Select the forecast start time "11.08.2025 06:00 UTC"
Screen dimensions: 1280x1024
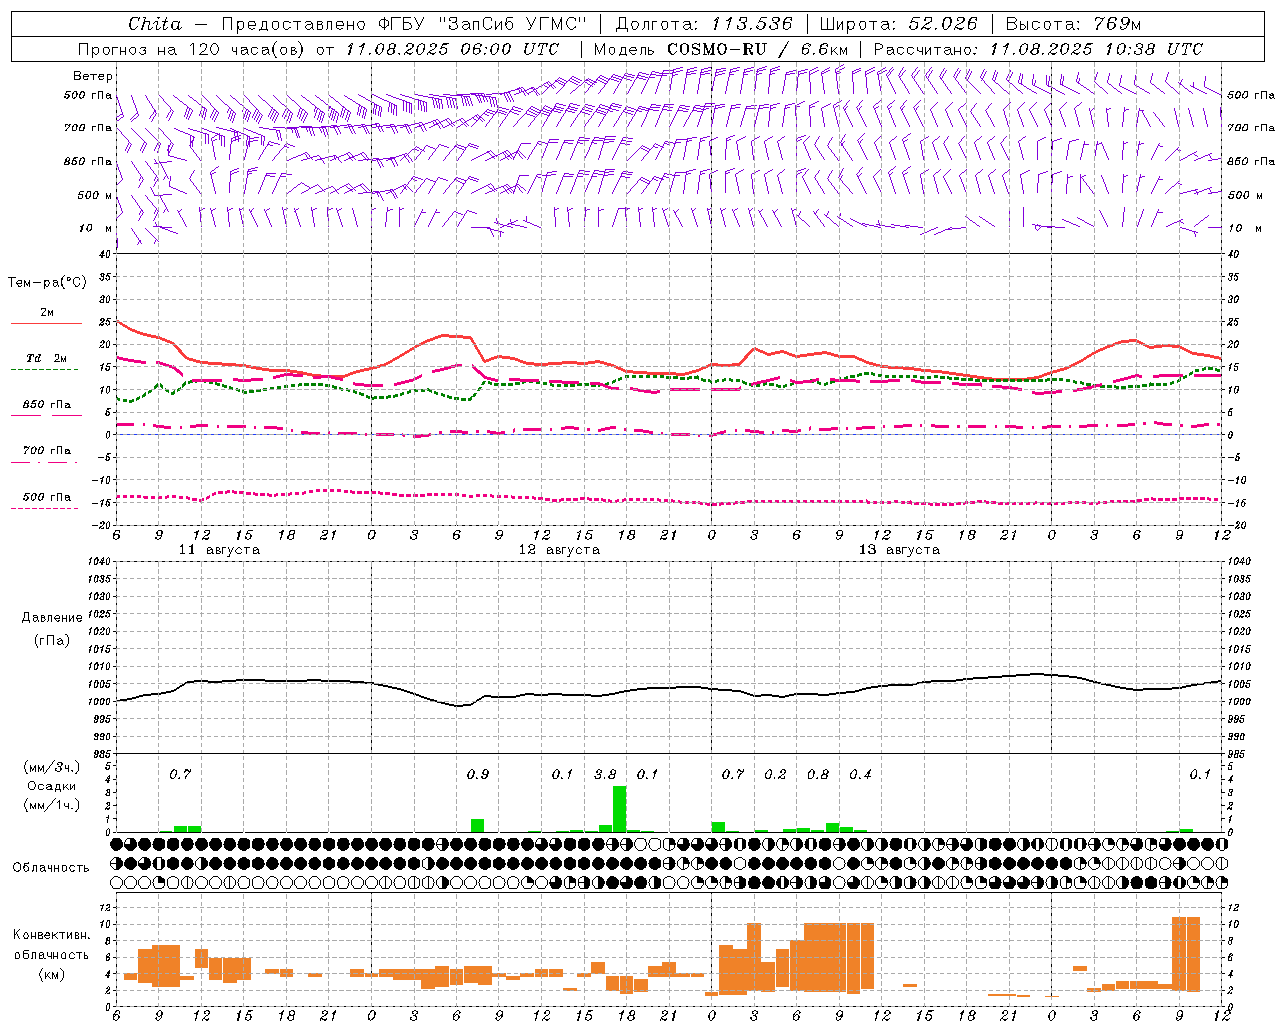pos(452,49)
